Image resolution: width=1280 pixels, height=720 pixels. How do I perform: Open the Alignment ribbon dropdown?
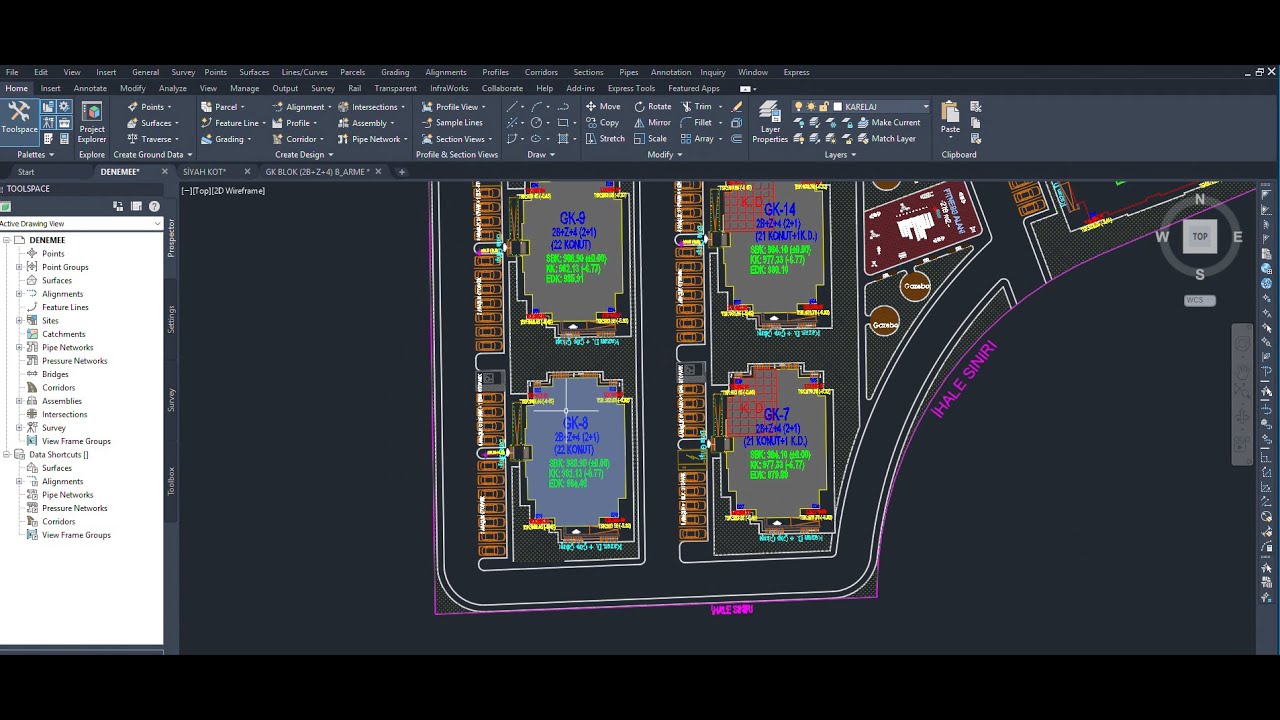pyautogui.click(x=303, y=107)
